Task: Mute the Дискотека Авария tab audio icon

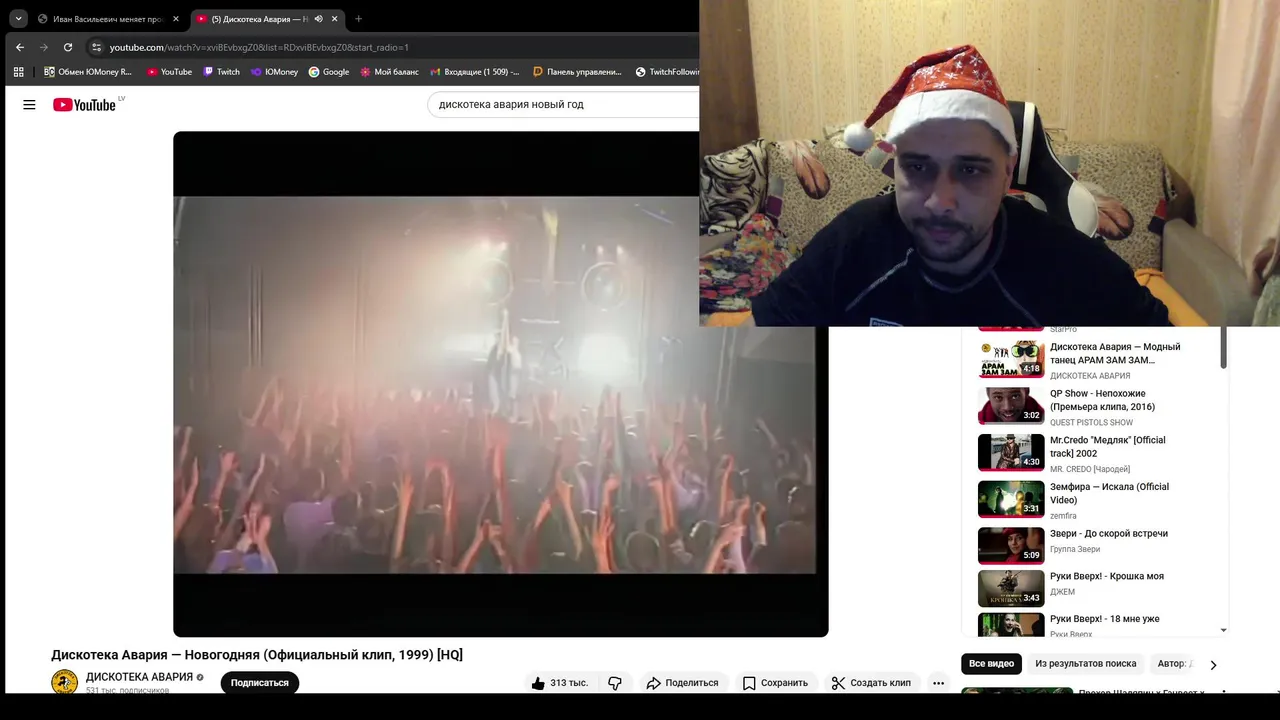Action: click(318, 19)
